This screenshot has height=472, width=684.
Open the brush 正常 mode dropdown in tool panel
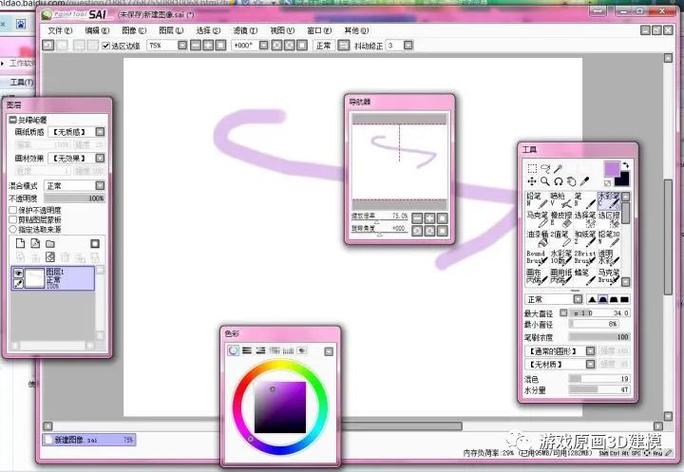pos(578,299)
